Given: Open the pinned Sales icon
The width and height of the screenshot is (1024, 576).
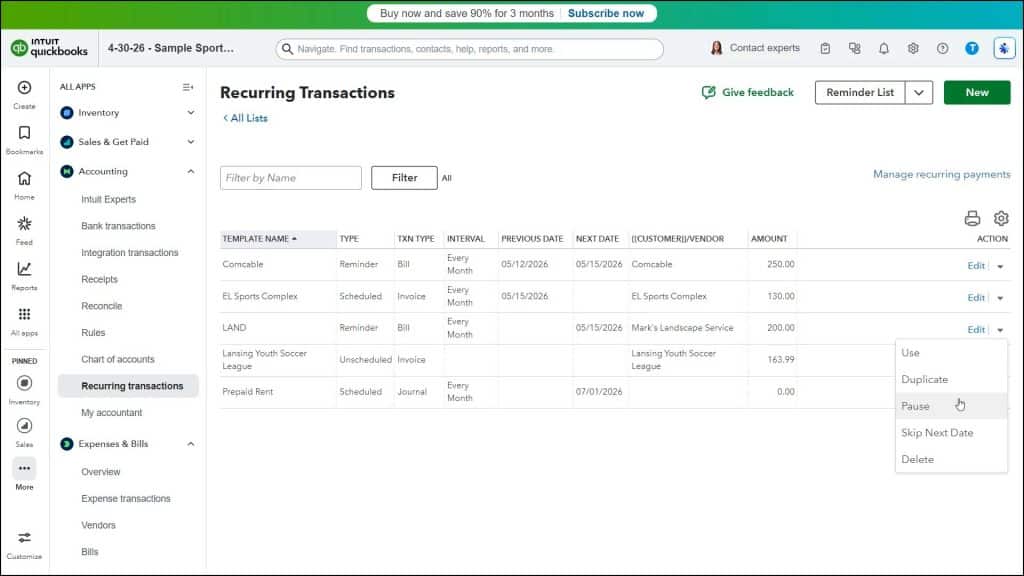Looking at the screenshot, I should tap(24, 426).
